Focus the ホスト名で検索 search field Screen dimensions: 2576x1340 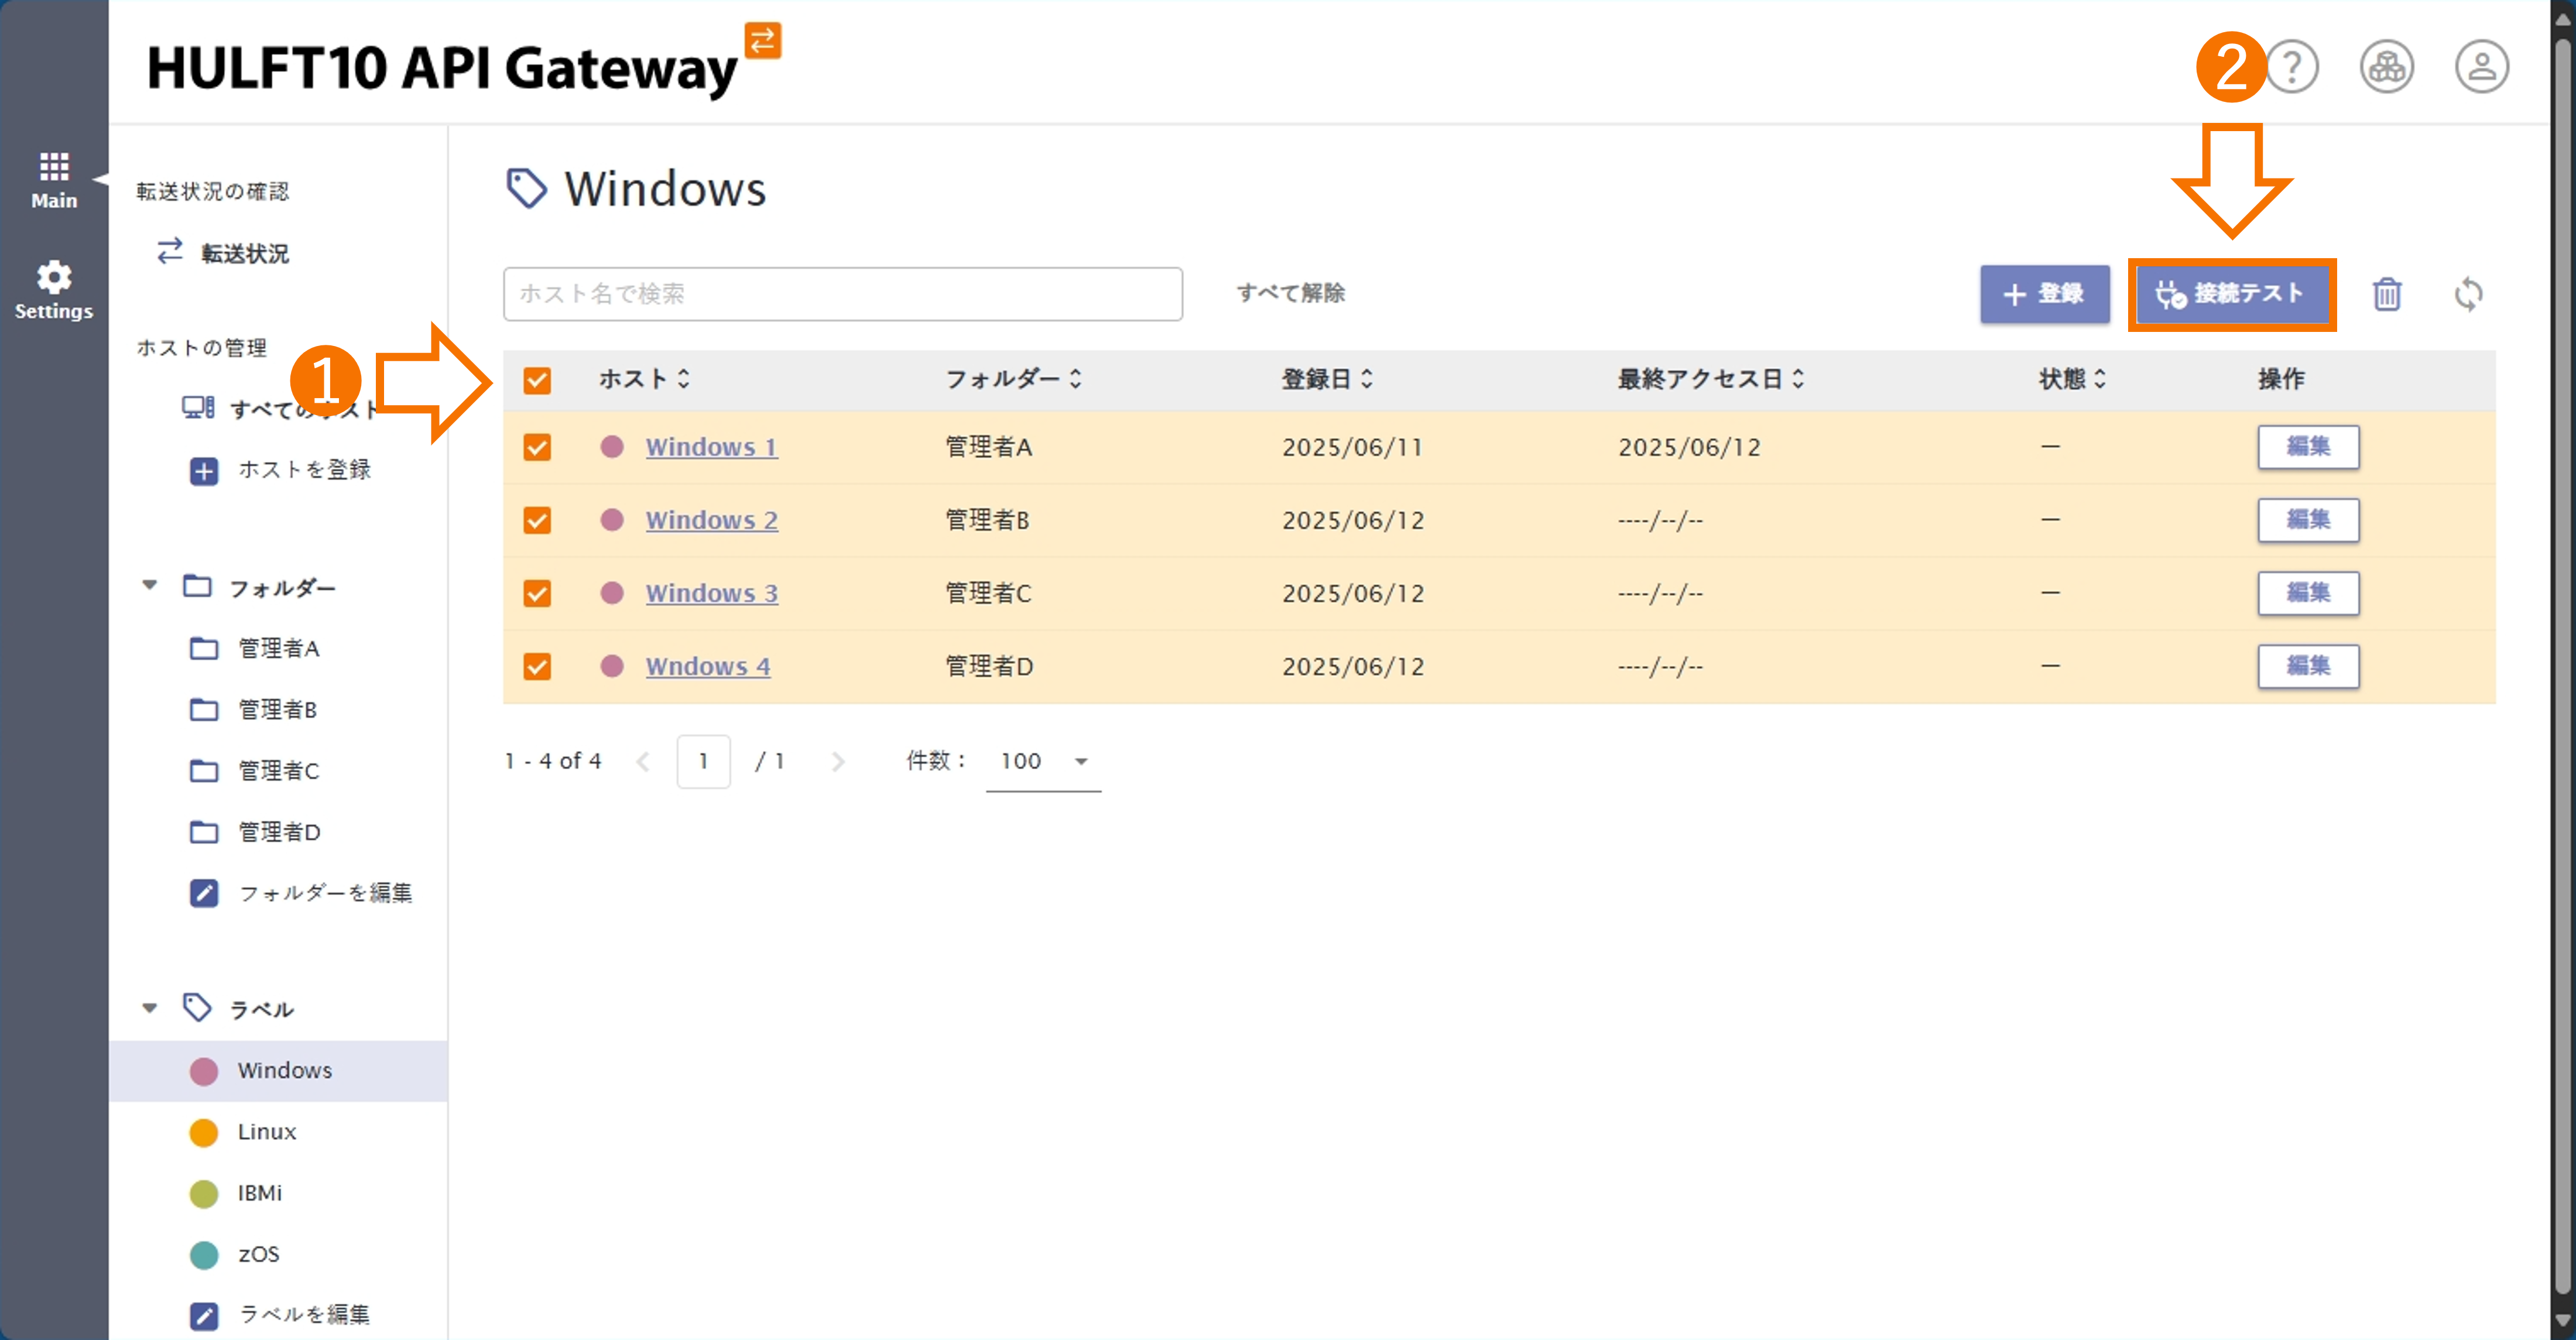pos(842,294)
